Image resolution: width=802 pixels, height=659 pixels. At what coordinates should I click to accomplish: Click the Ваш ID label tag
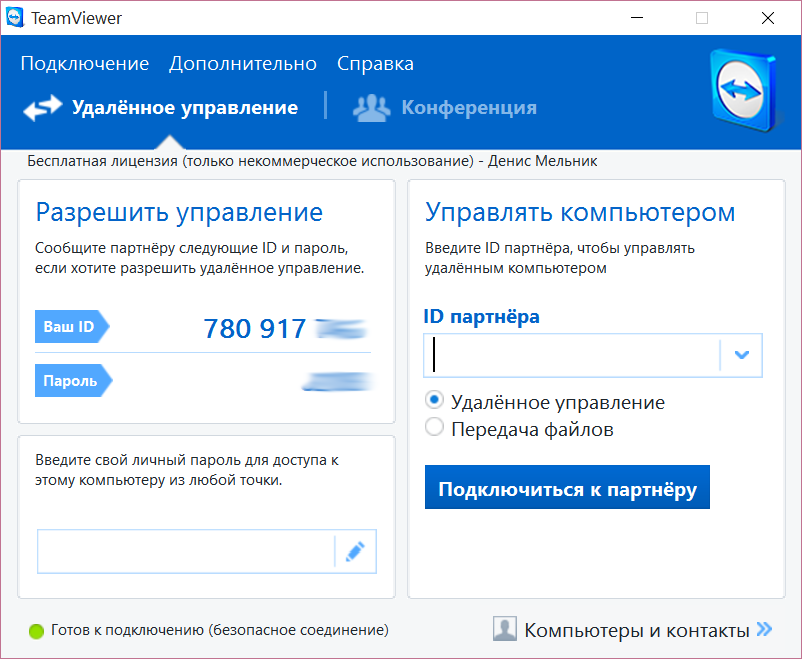coord(72,326)
